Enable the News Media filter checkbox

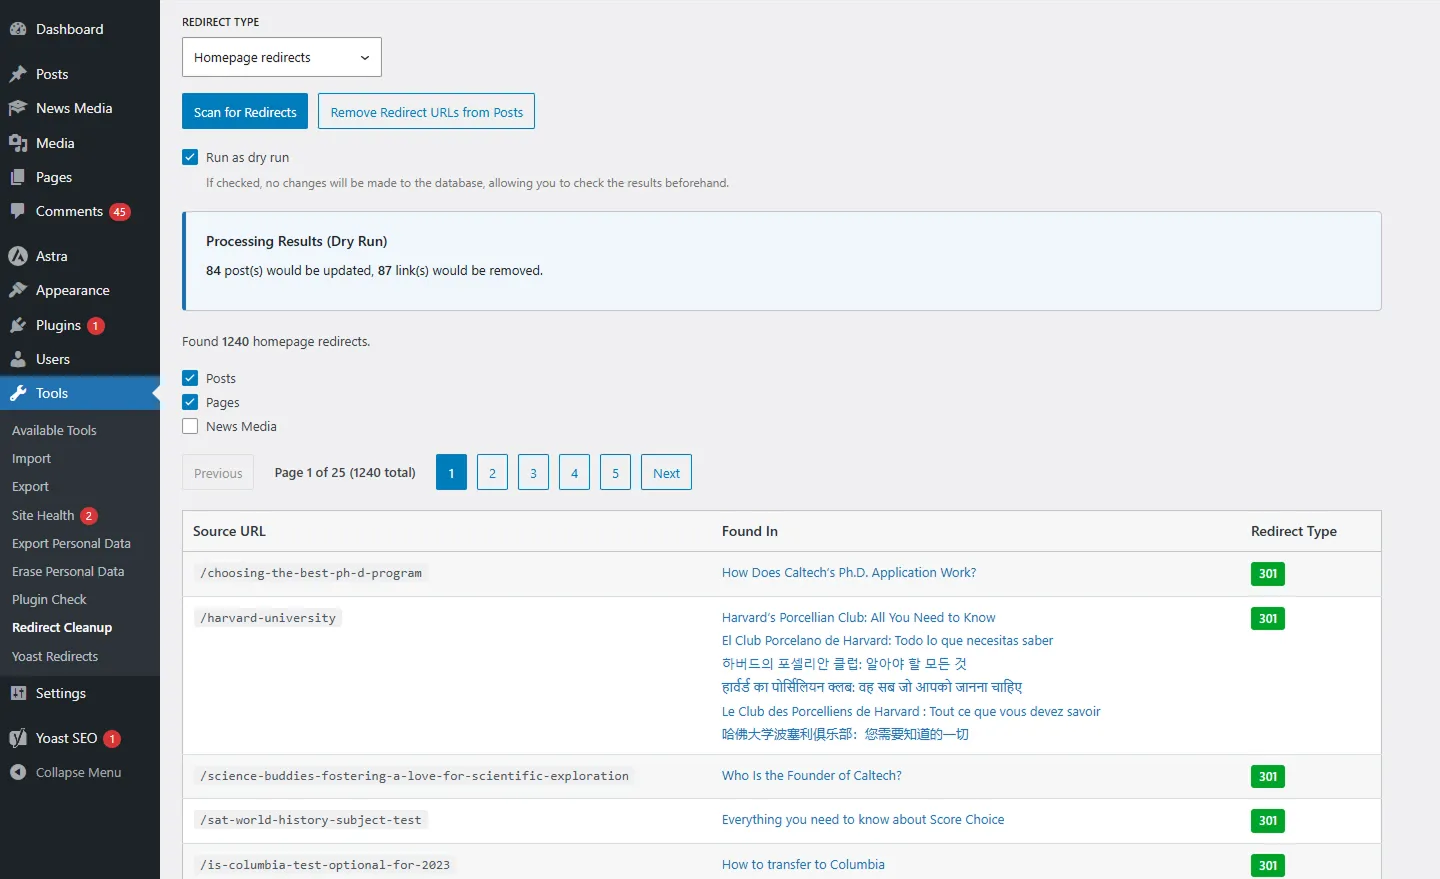pos(190,426)
